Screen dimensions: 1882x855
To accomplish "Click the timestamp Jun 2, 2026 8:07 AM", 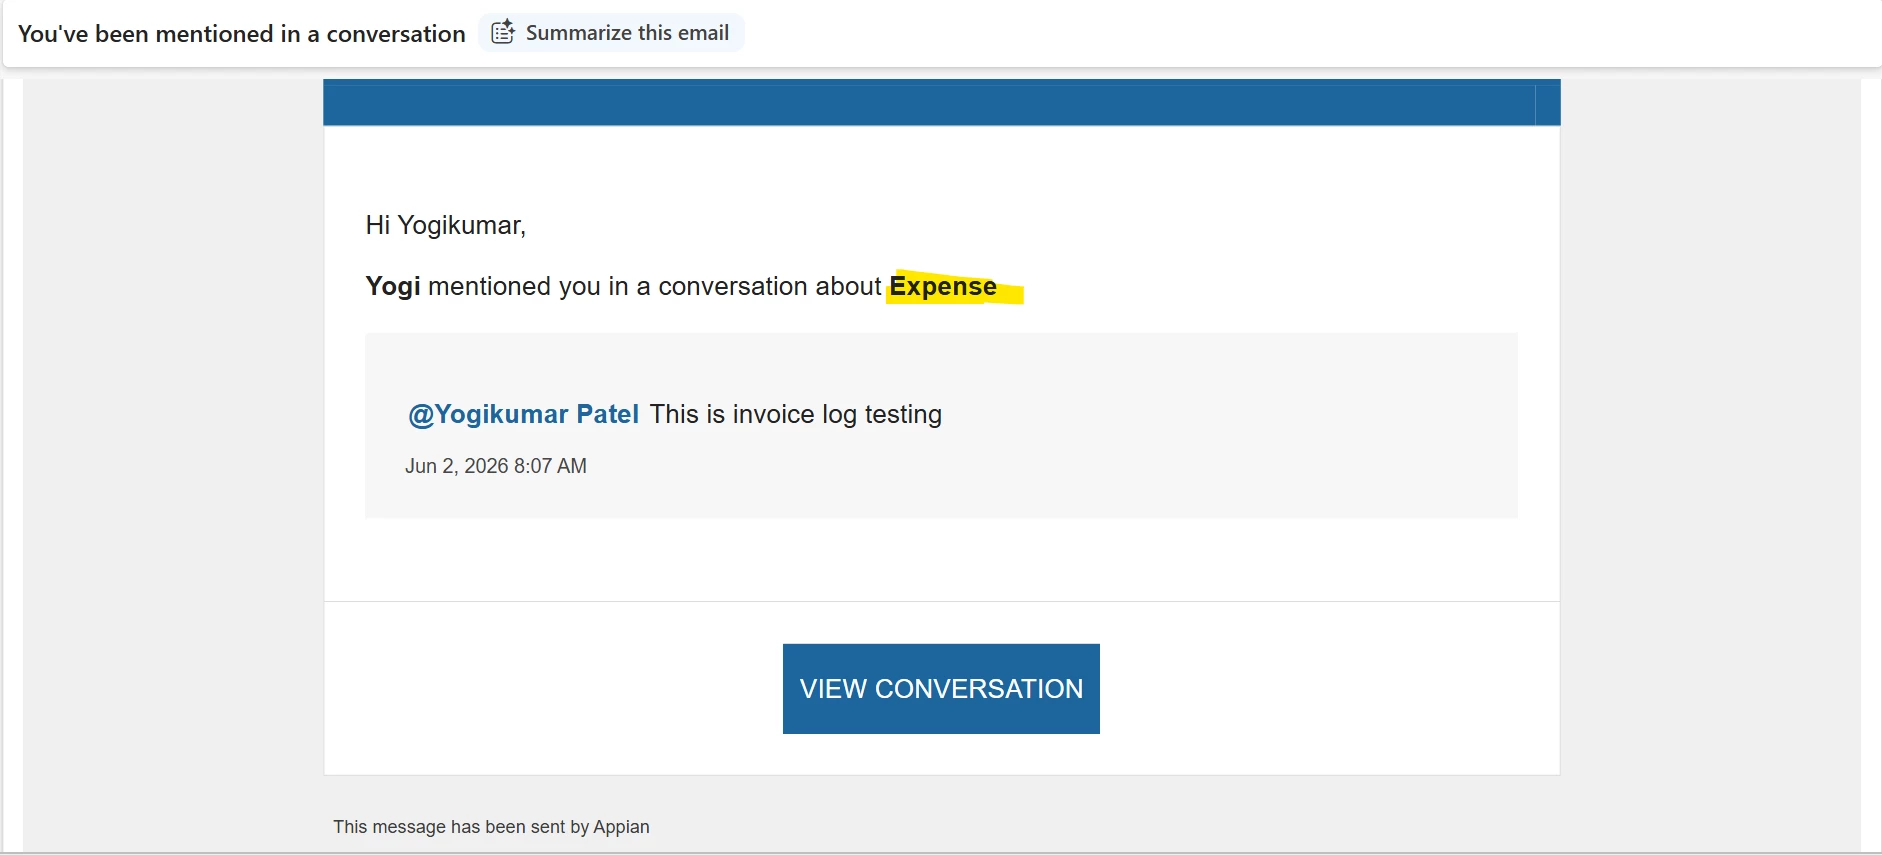I will pyautogui.click(x=496, y=466).
